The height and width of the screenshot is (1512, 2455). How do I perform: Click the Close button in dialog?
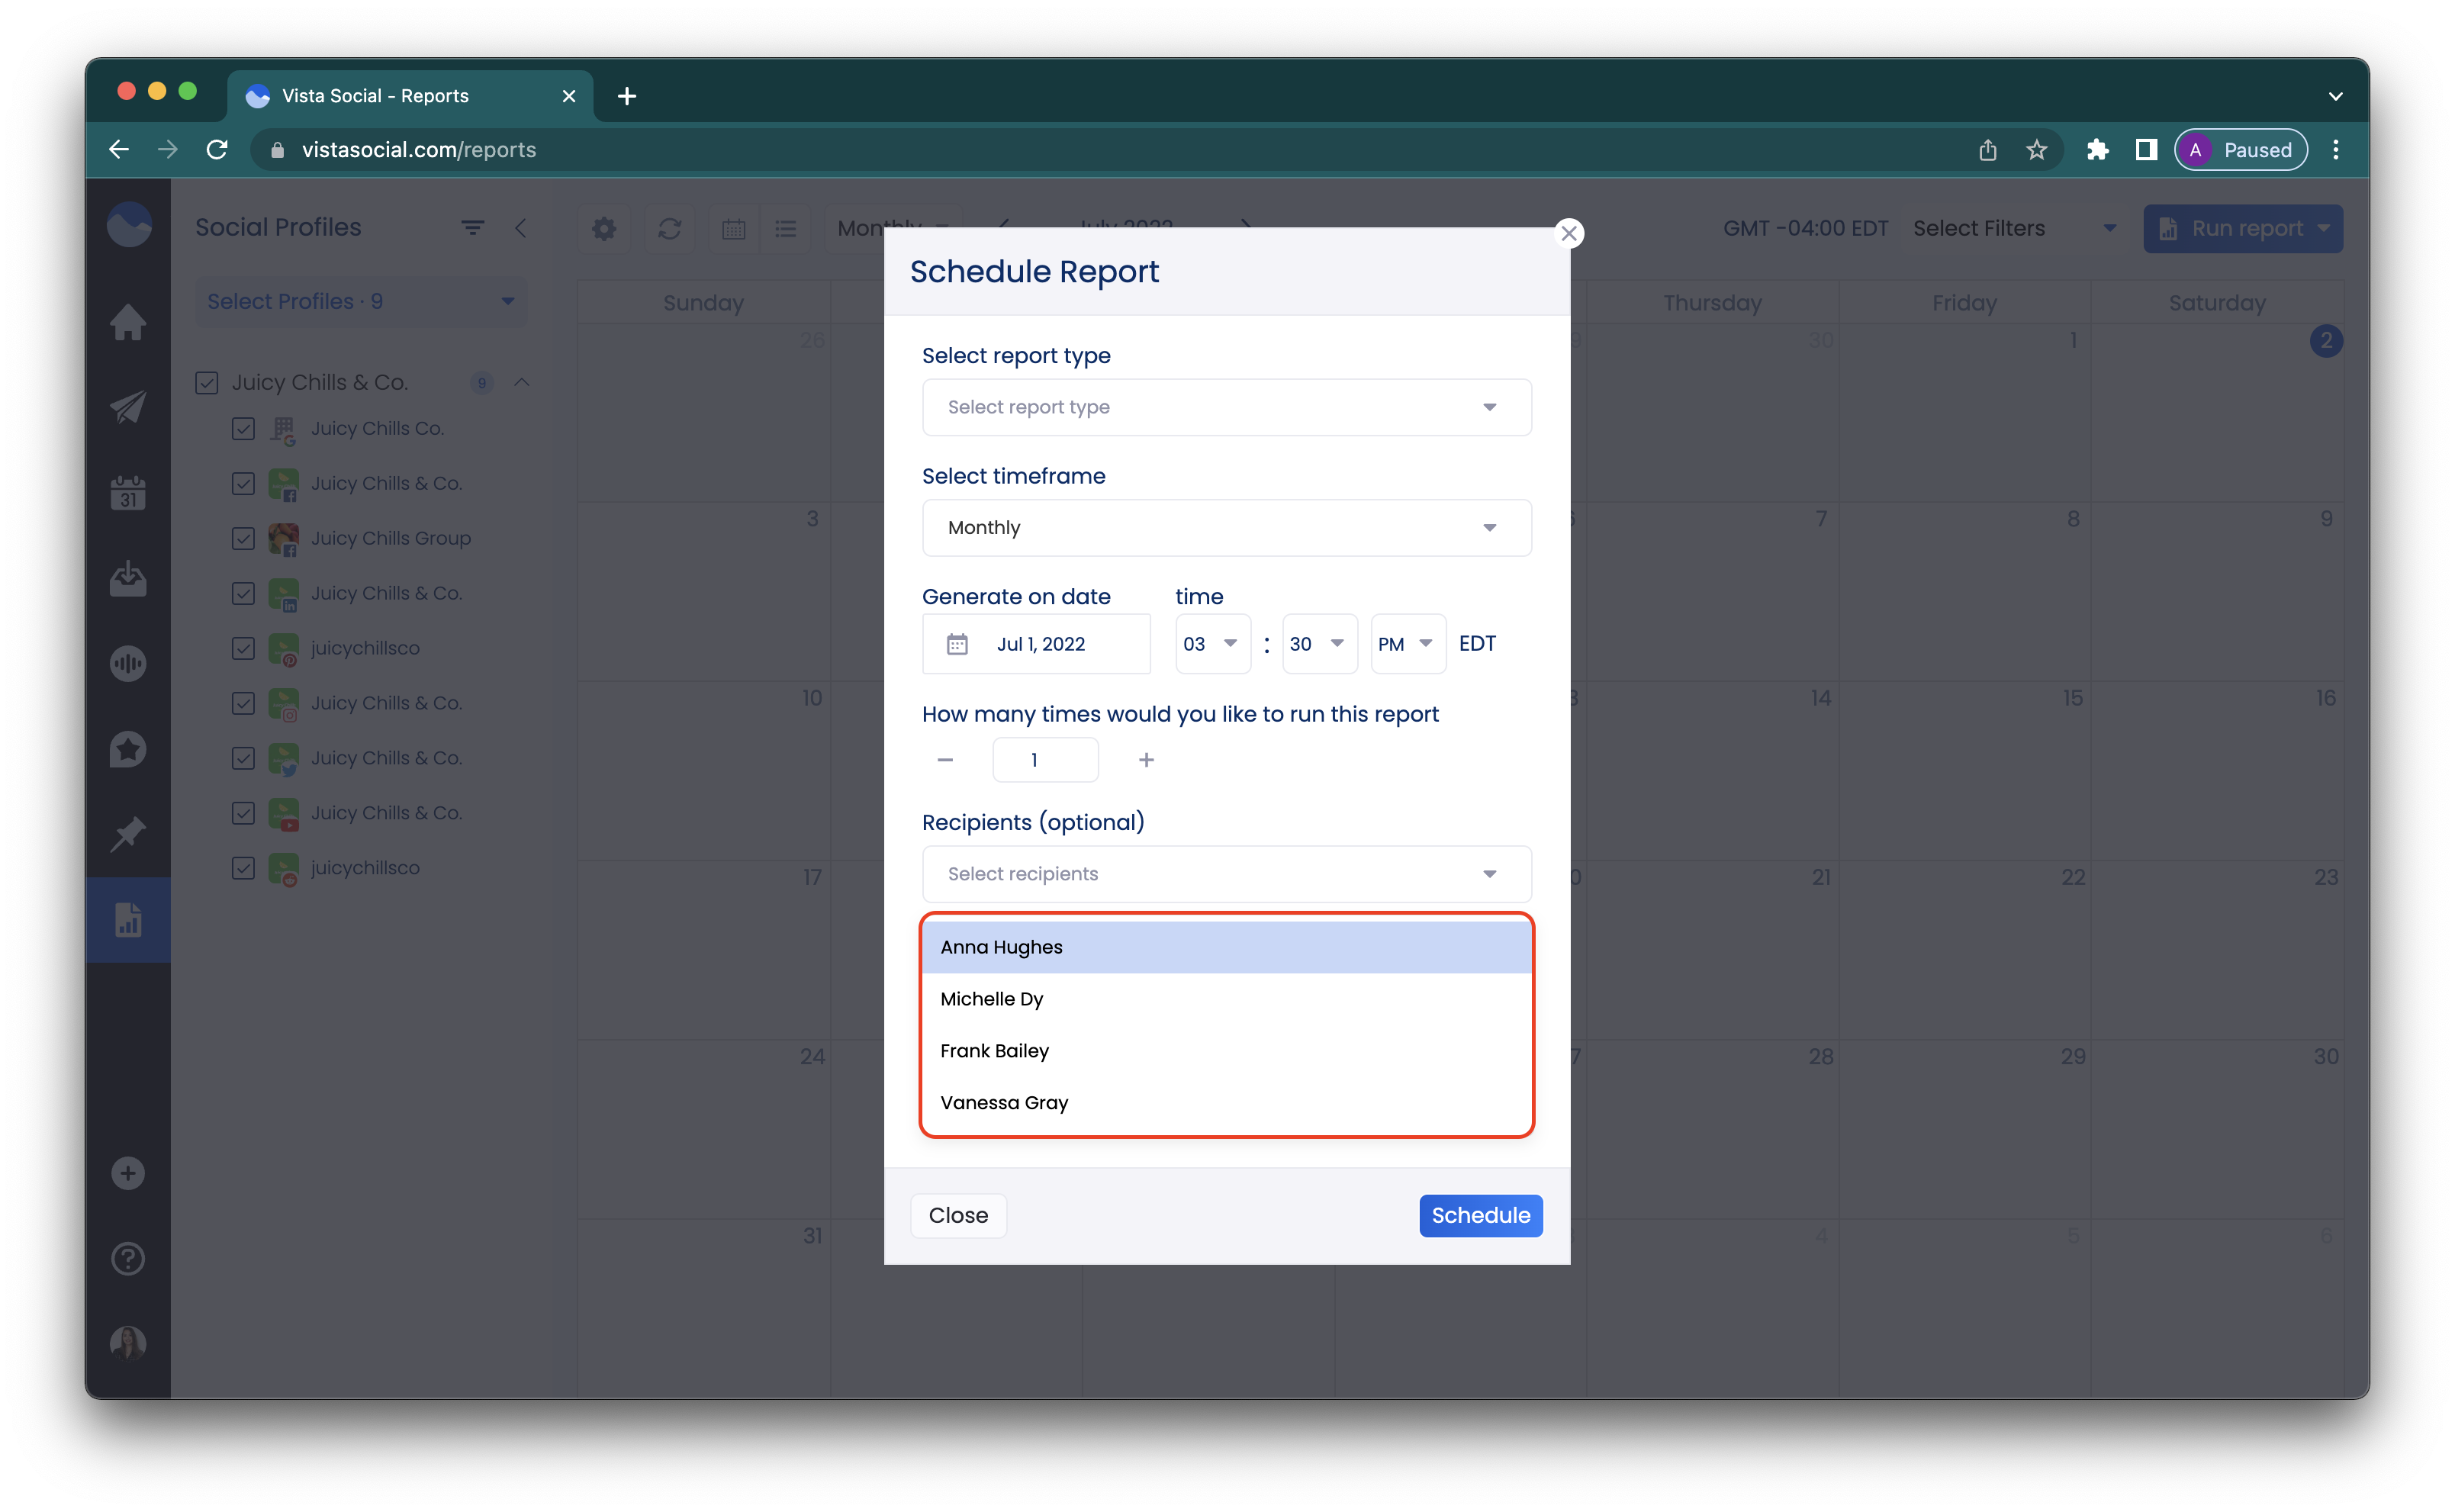(957, 1215)
